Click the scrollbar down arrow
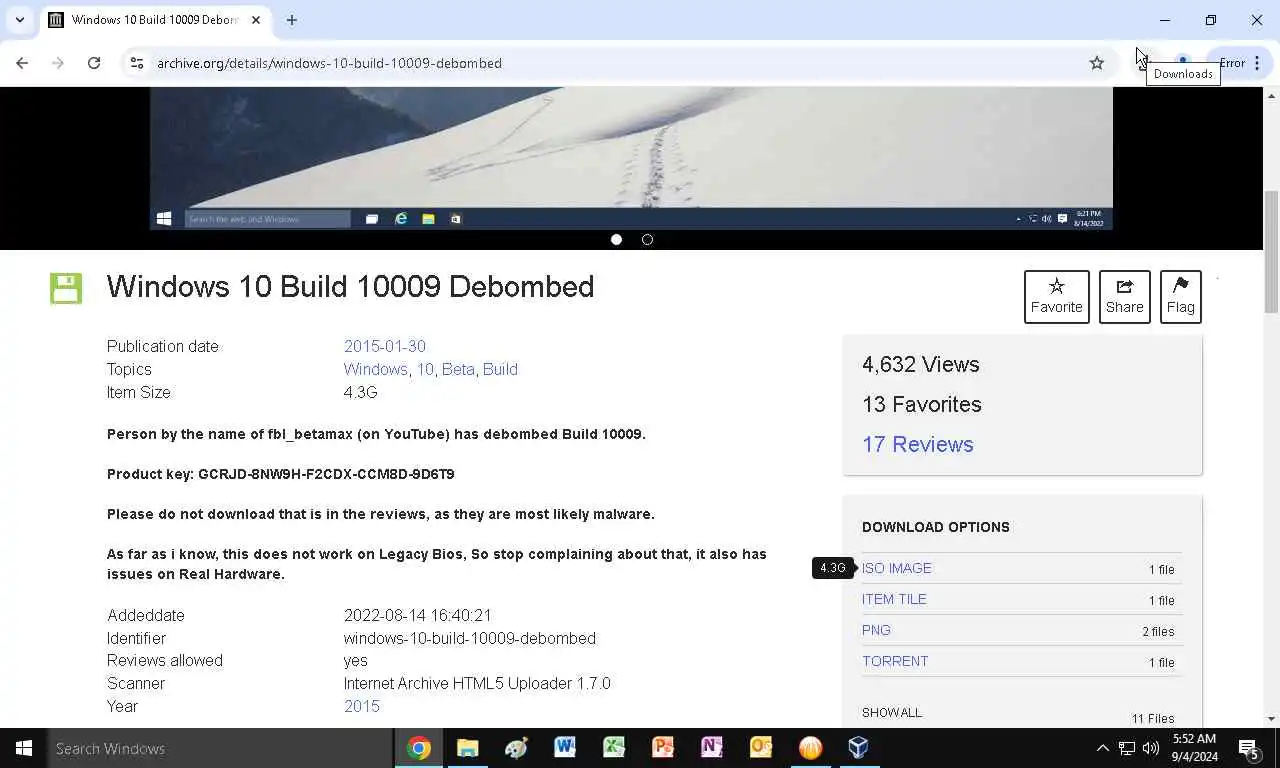 click(1271, 719)
